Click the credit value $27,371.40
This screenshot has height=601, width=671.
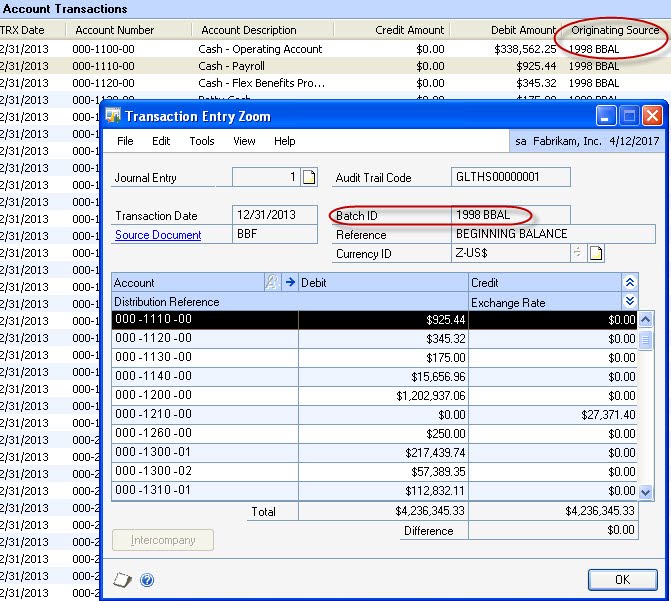[x=608, y=415]
